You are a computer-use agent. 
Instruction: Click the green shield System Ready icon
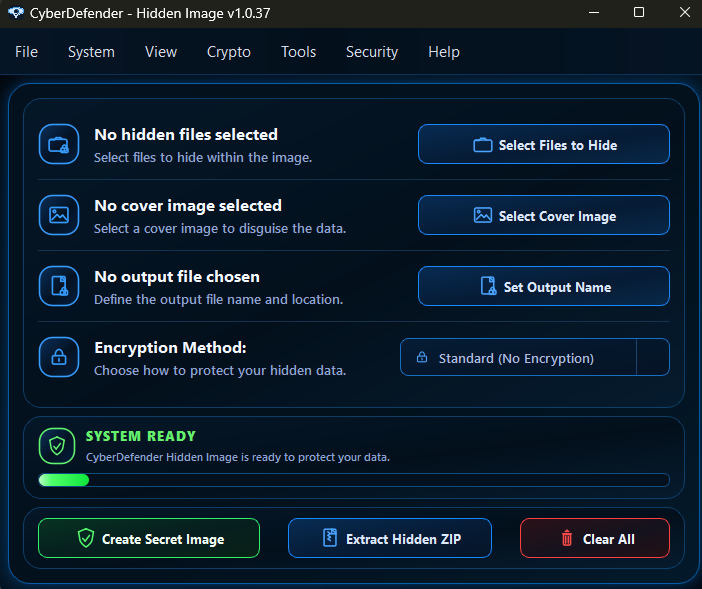point(57,446)
